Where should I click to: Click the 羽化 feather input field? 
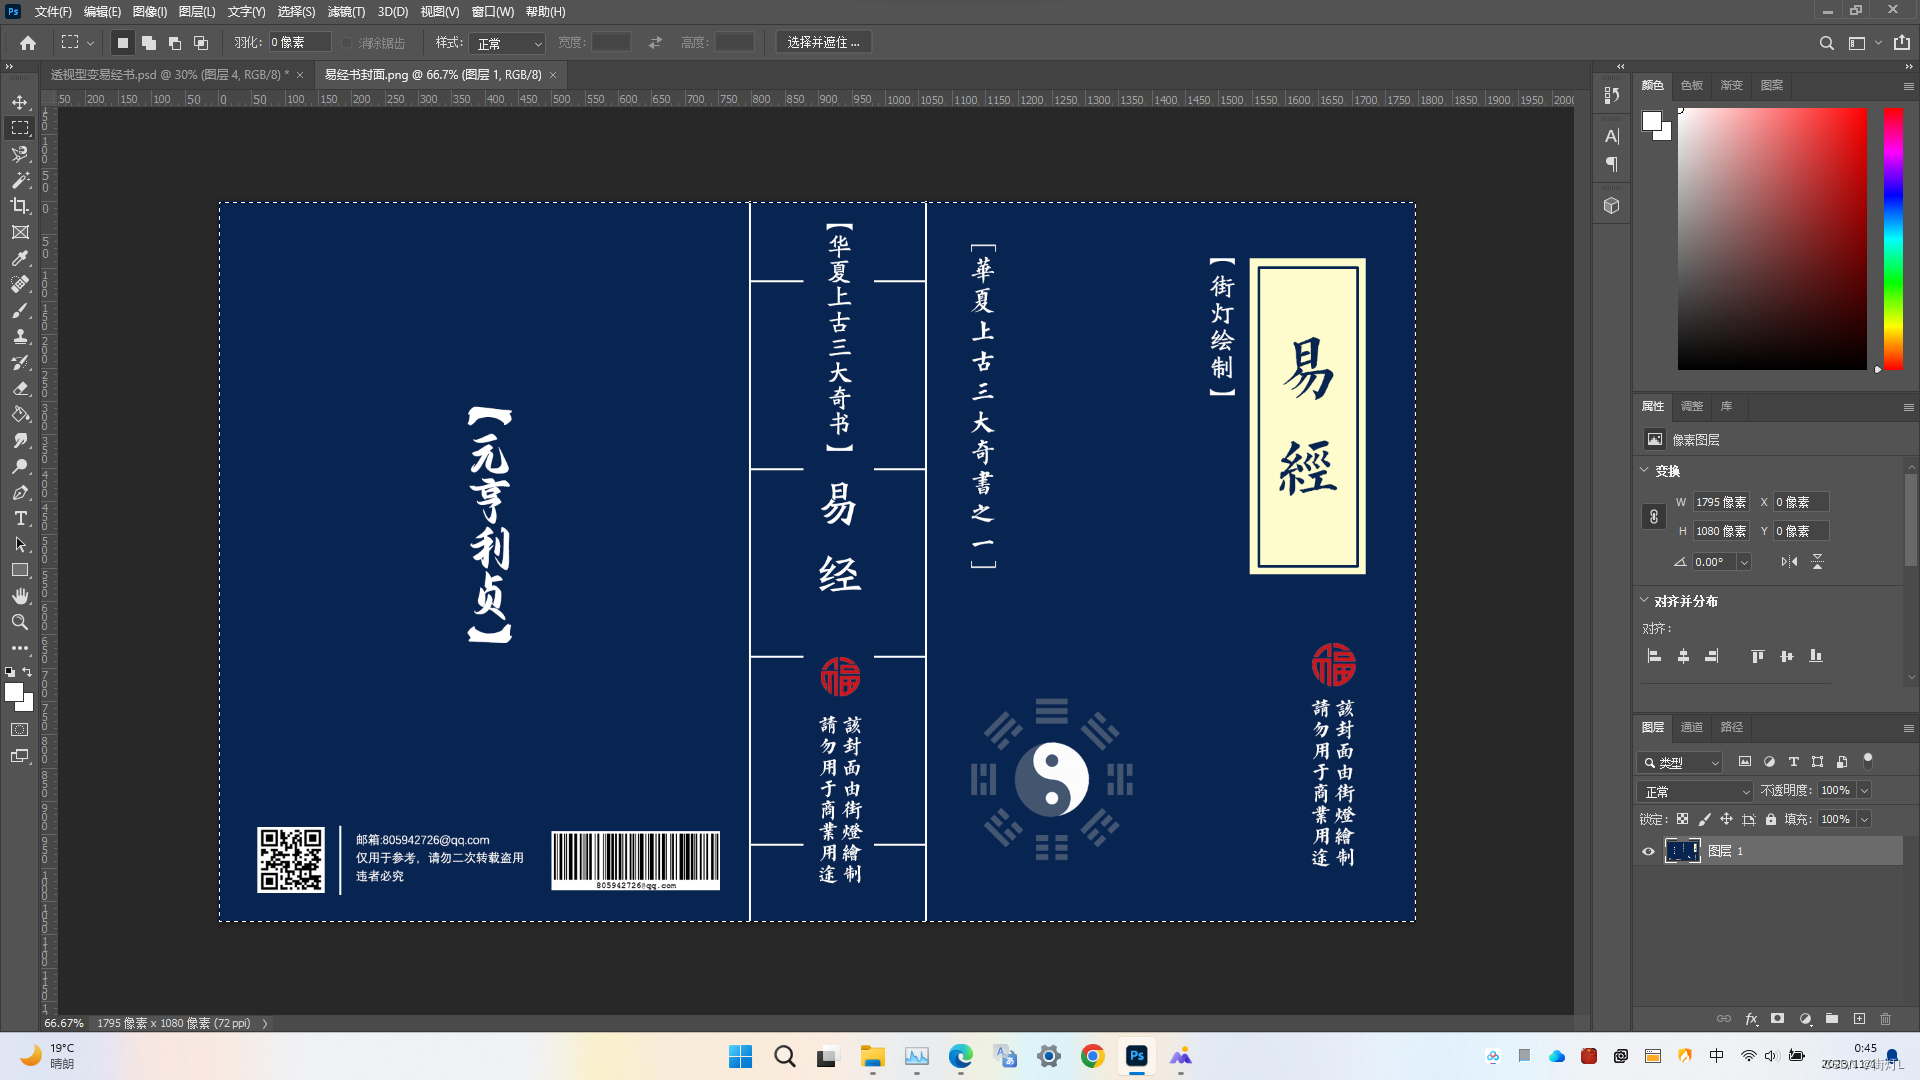pos(299,43)
